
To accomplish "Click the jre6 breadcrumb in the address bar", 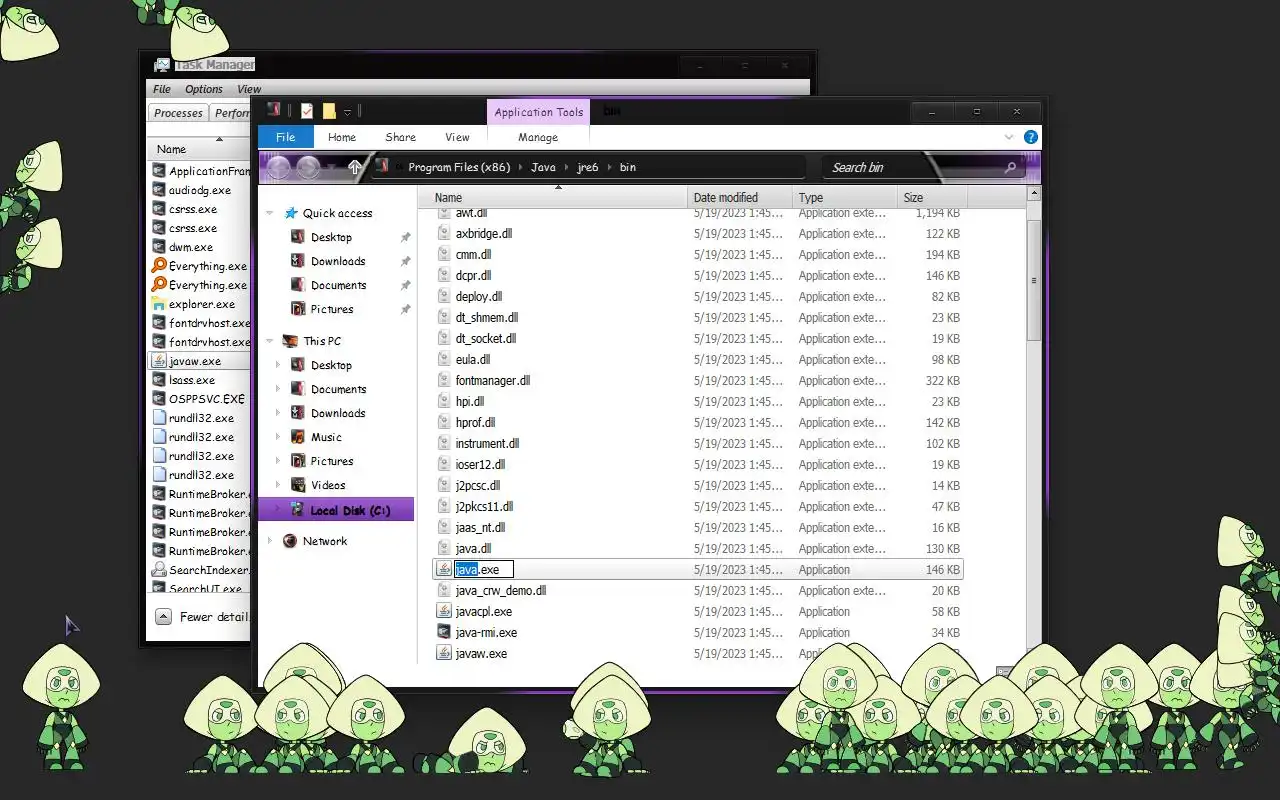I will pos(587,167).
